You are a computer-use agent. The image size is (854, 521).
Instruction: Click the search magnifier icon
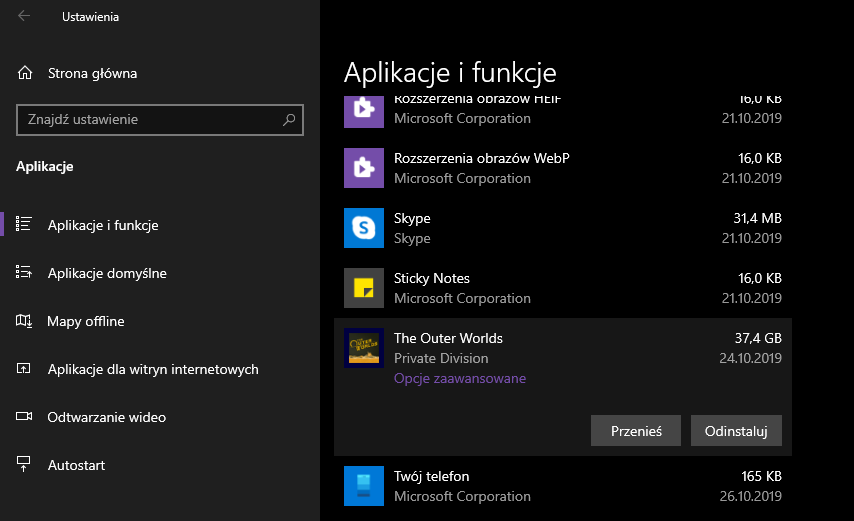[289, 119]
